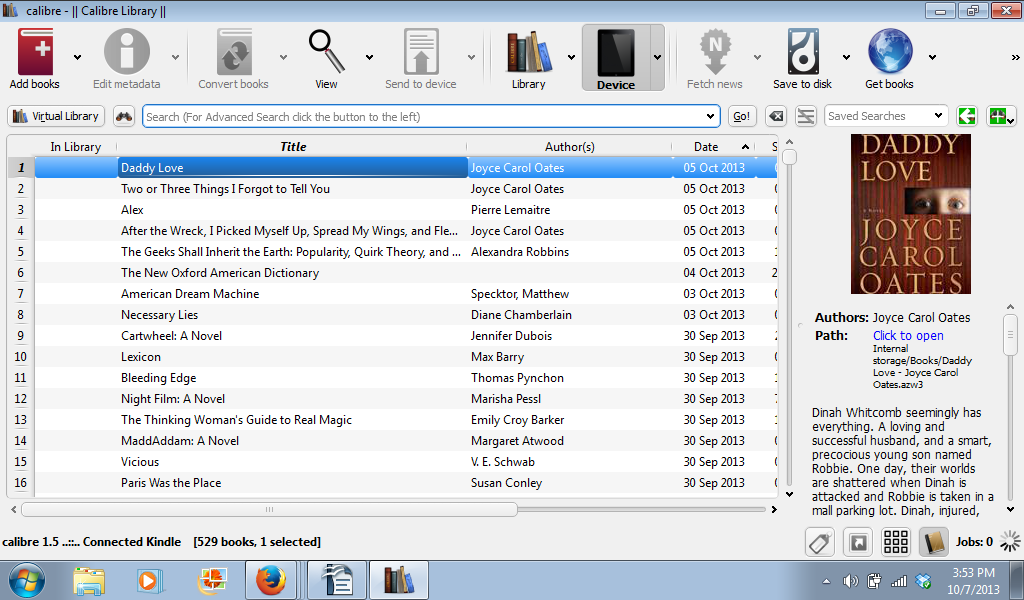Expand Save to disk dropdown arrow
The height and width of the screenshot is (600, 1024).
point(846,57)
